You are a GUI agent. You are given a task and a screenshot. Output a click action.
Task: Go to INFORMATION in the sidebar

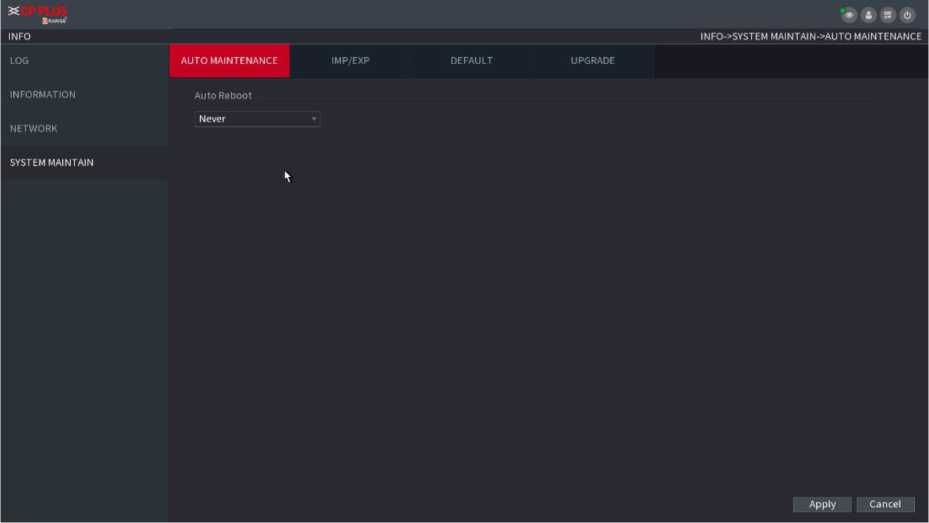click(x=43, y=95)
